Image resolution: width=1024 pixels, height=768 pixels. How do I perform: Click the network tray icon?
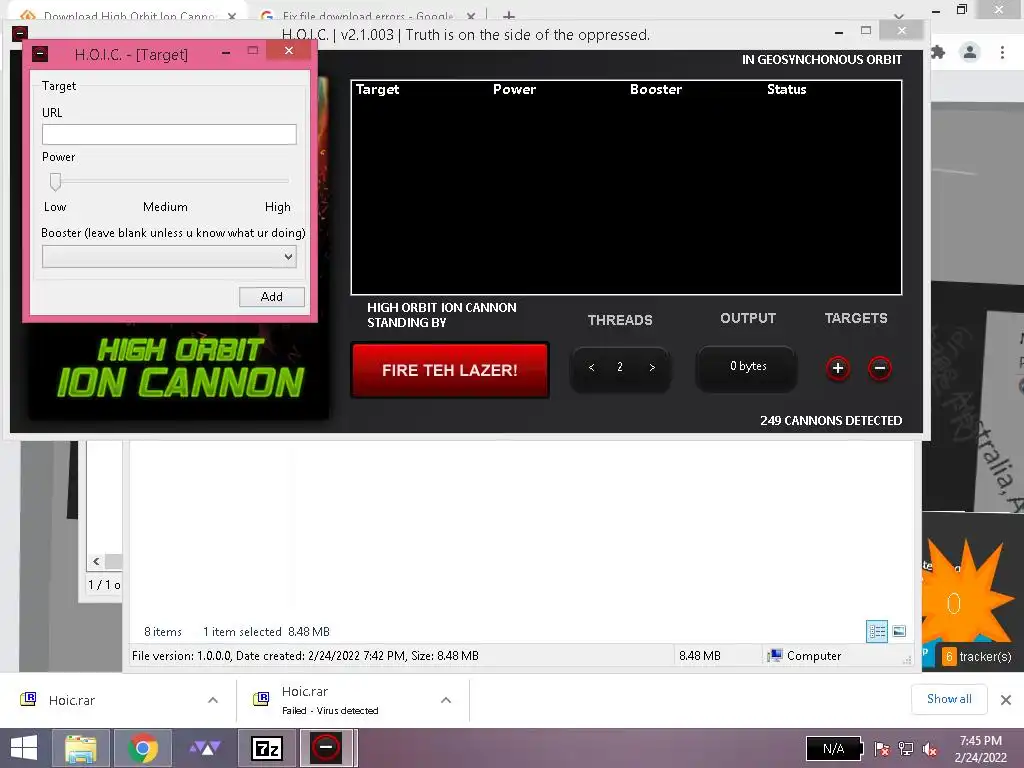(906, 749)
